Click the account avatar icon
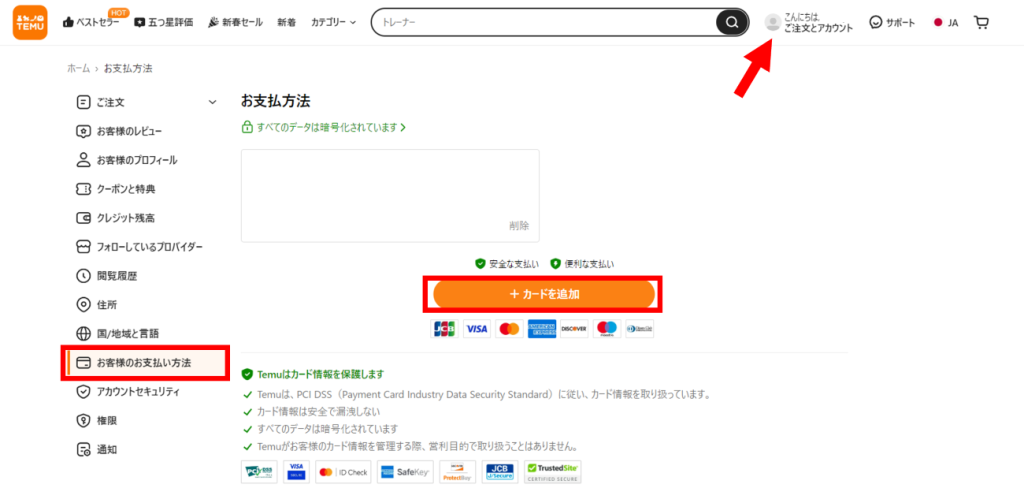Viewport: 1024px width, 488px height. (x=772, y=22)
